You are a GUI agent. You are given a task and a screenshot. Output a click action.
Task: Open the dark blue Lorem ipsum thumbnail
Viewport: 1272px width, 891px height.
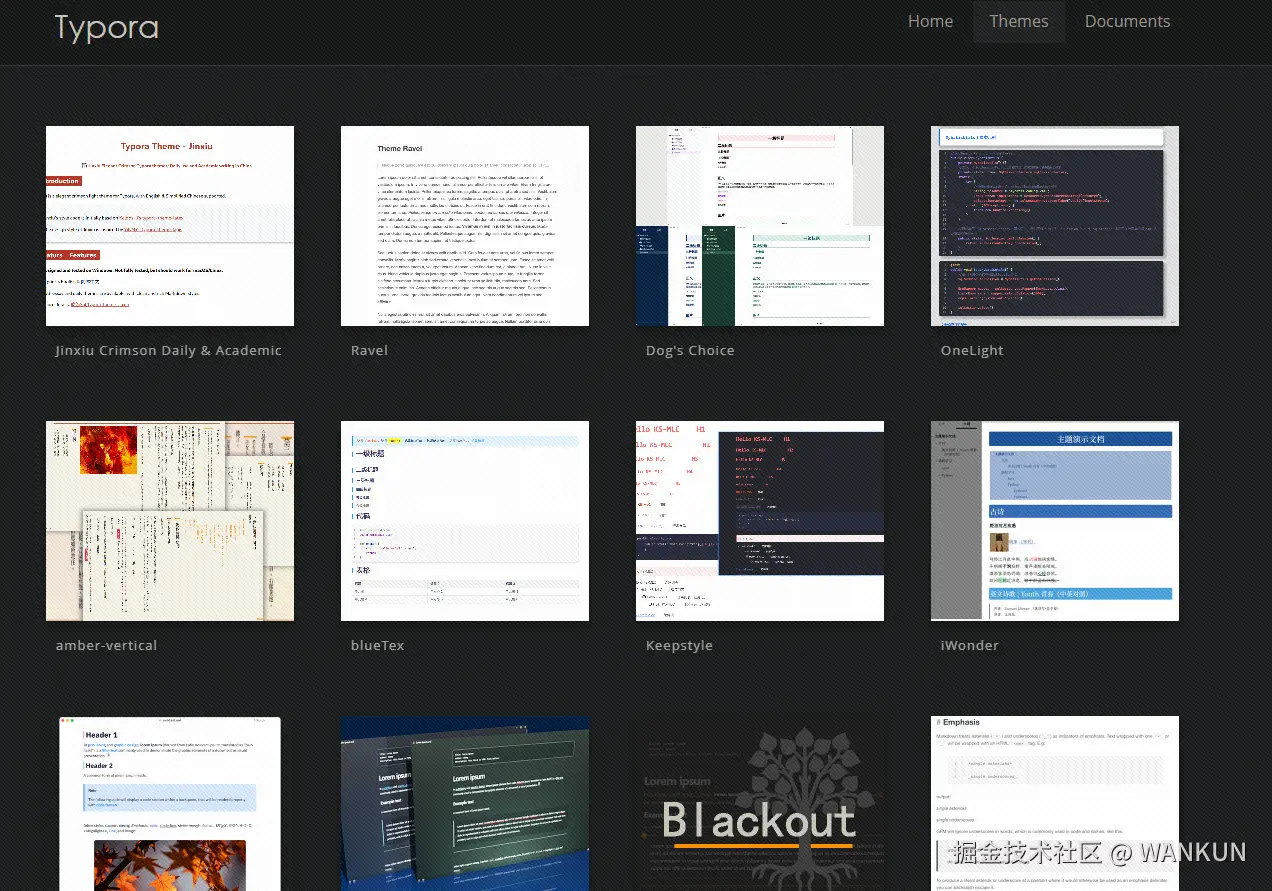(465, 803)
